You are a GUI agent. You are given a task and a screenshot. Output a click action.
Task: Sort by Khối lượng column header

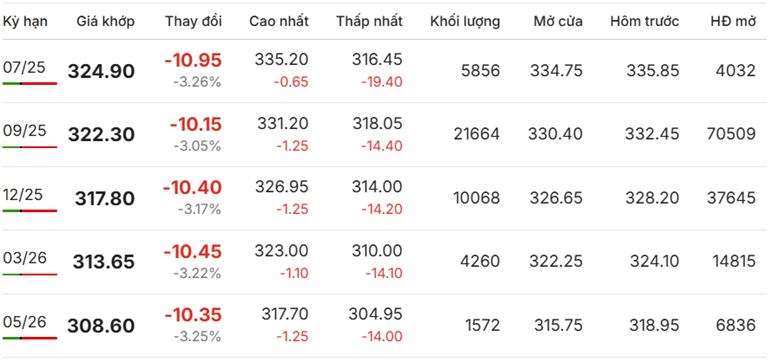click(x=465, y=21)
